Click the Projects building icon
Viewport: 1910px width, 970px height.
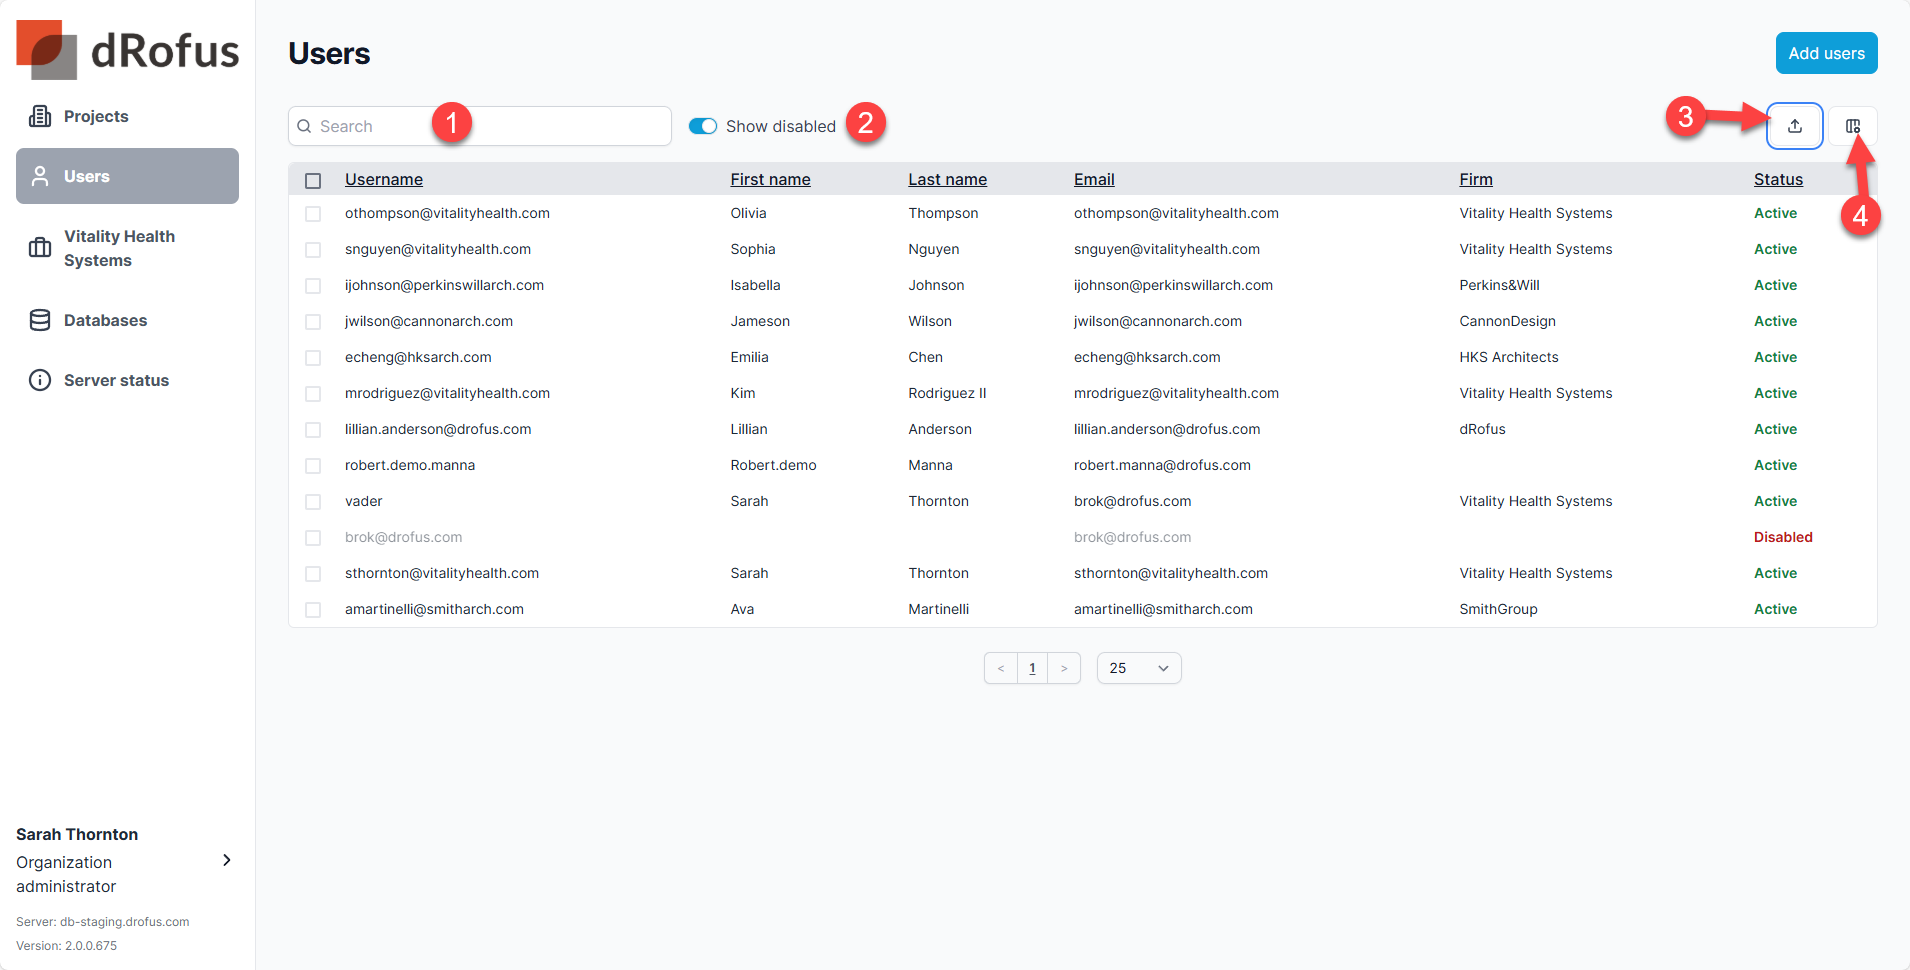tap(40, 116)
